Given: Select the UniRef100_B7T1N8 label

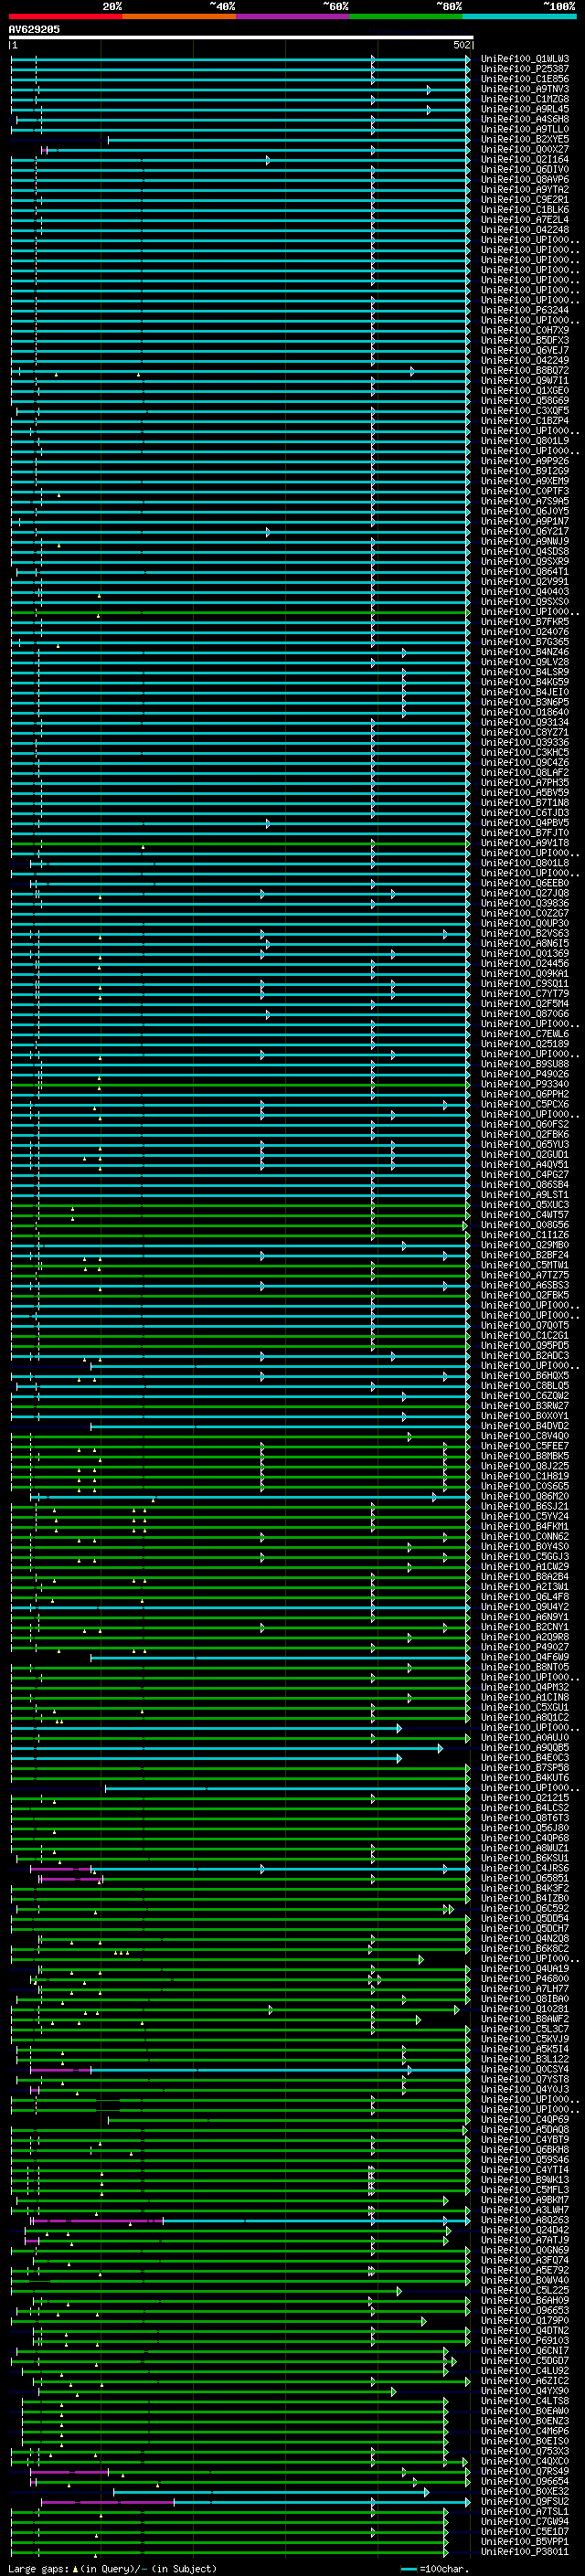Looking at the screenshot, I should [x=525, y=803].
